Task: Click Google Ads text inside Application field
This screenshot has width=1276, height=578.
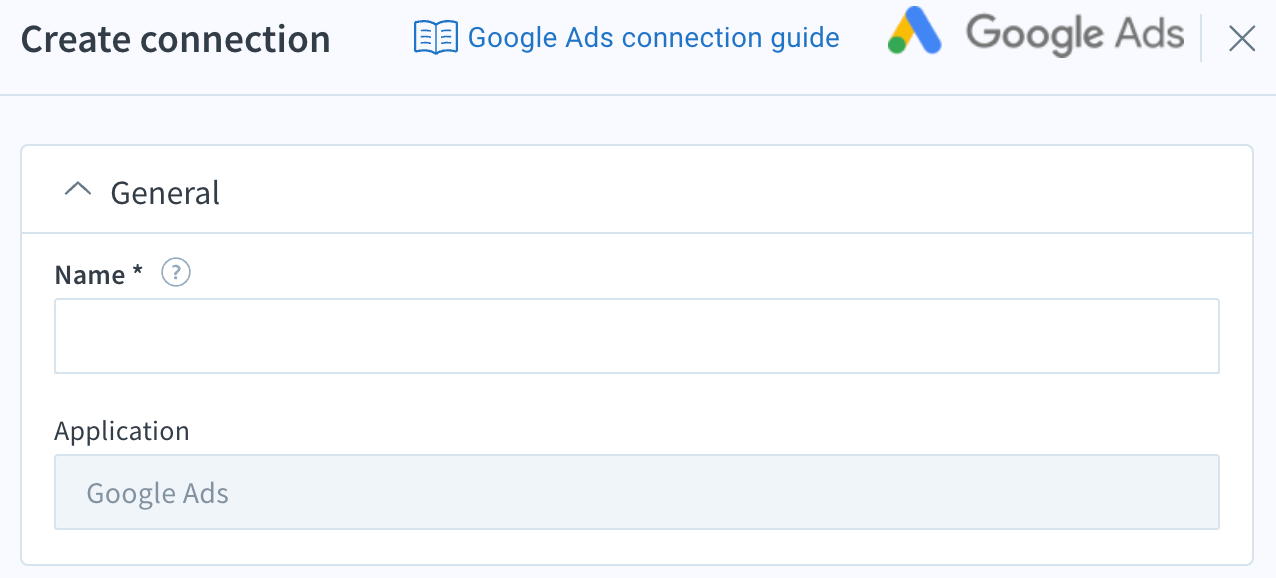Action: pyautogui.click(x=158, y=494)
